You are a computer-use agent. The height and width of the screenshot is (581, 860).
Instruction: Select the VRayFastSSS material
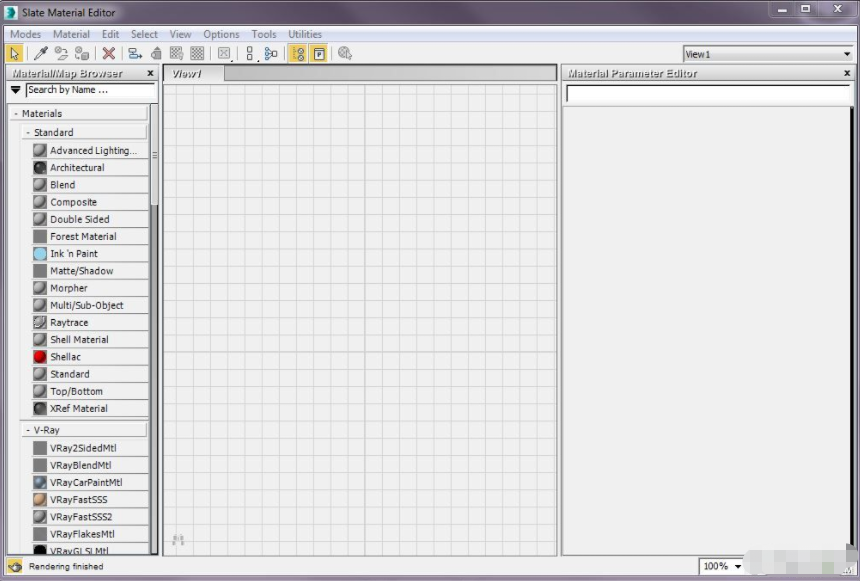point(90,499)
